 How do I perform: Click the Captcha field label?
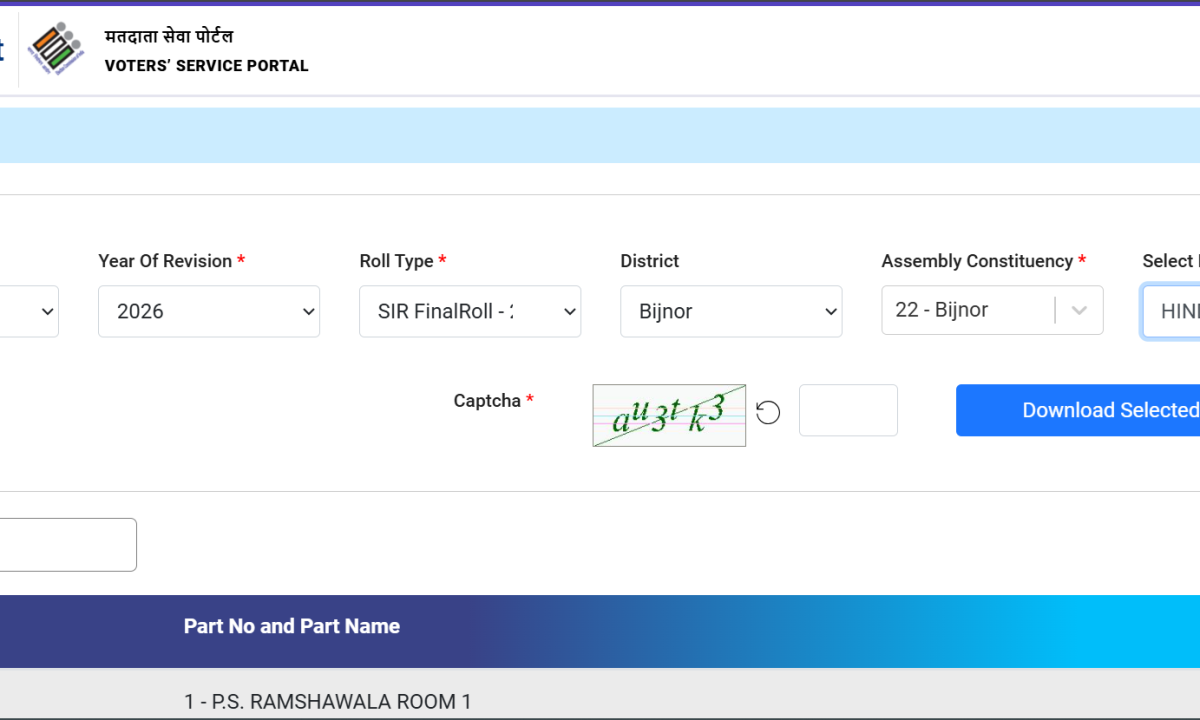tap(487, 401)
